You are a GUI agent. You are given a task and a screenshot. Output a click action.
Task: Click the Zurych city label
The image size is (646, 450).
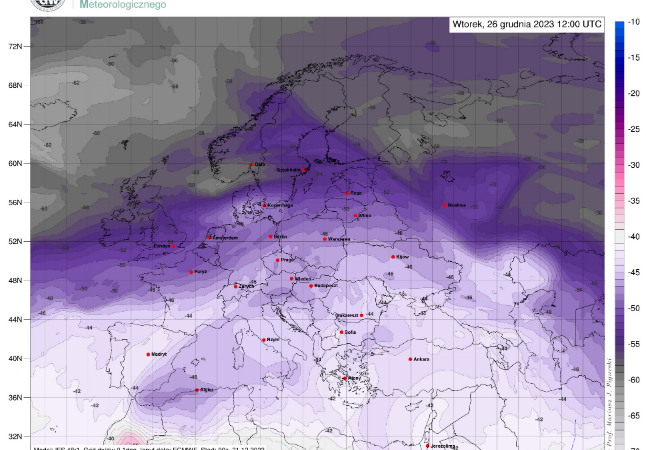click(x=246, y=286)
